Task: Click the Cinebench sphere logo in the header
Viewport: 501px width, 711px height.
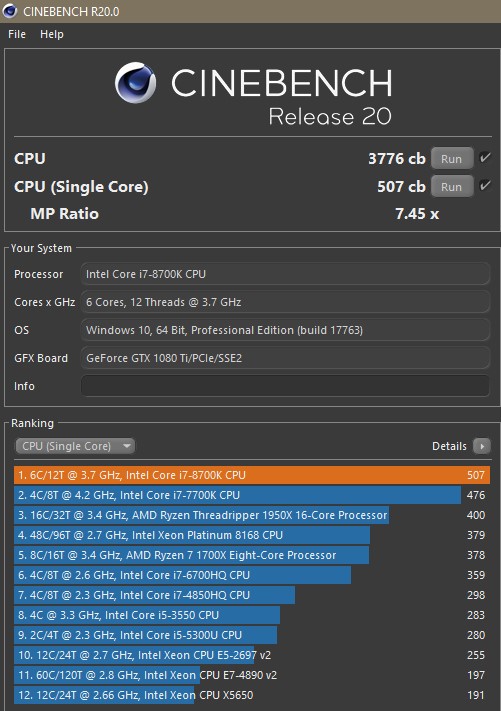Action: (135, 83)
